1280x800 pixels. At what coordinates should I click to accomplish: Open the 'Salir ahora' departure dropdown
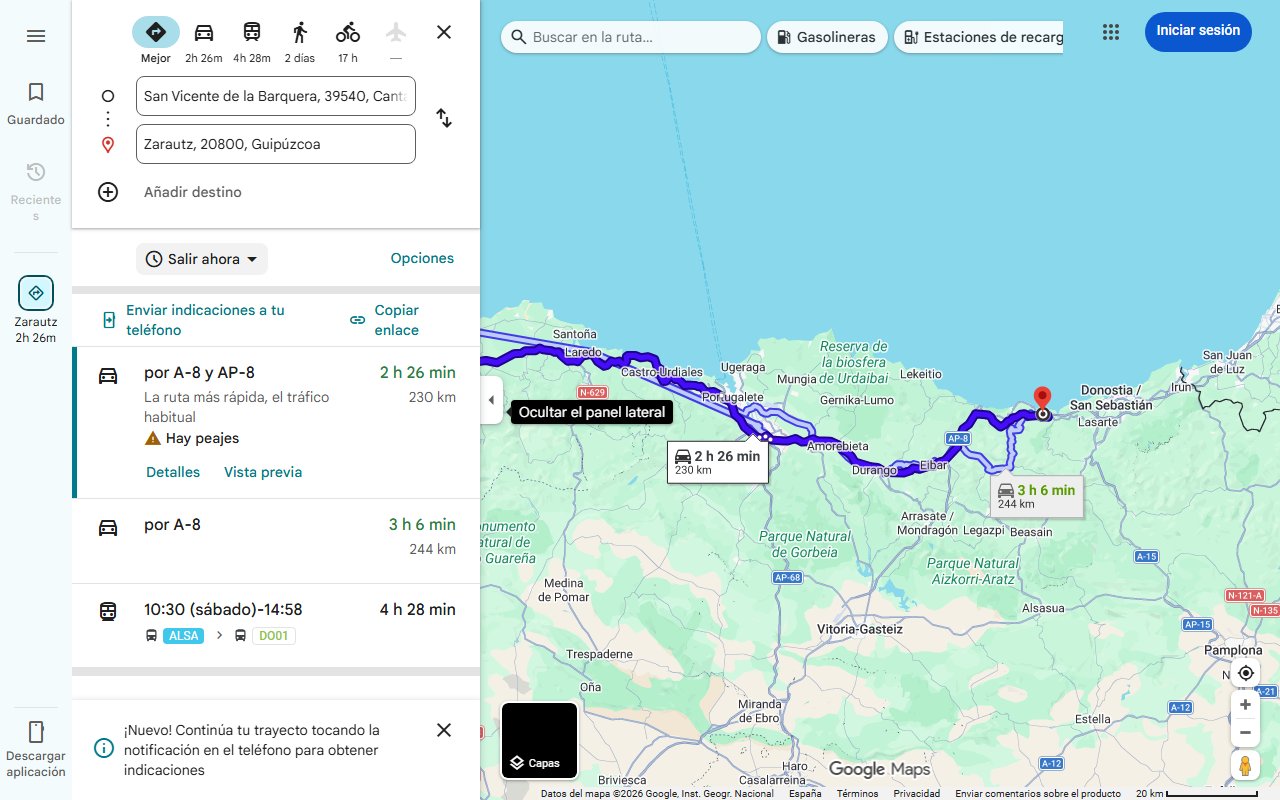201,258
